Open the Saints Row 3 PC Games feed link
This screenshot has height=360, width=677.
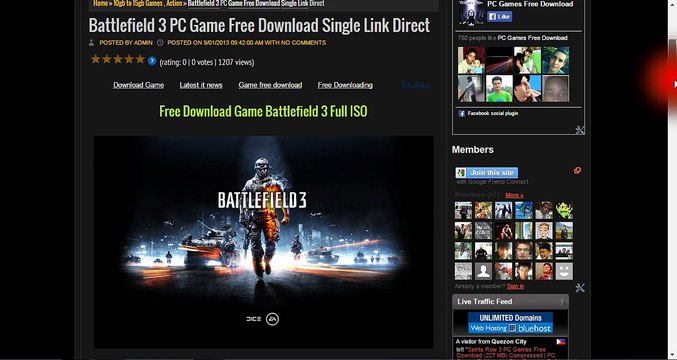pos(506,353)
